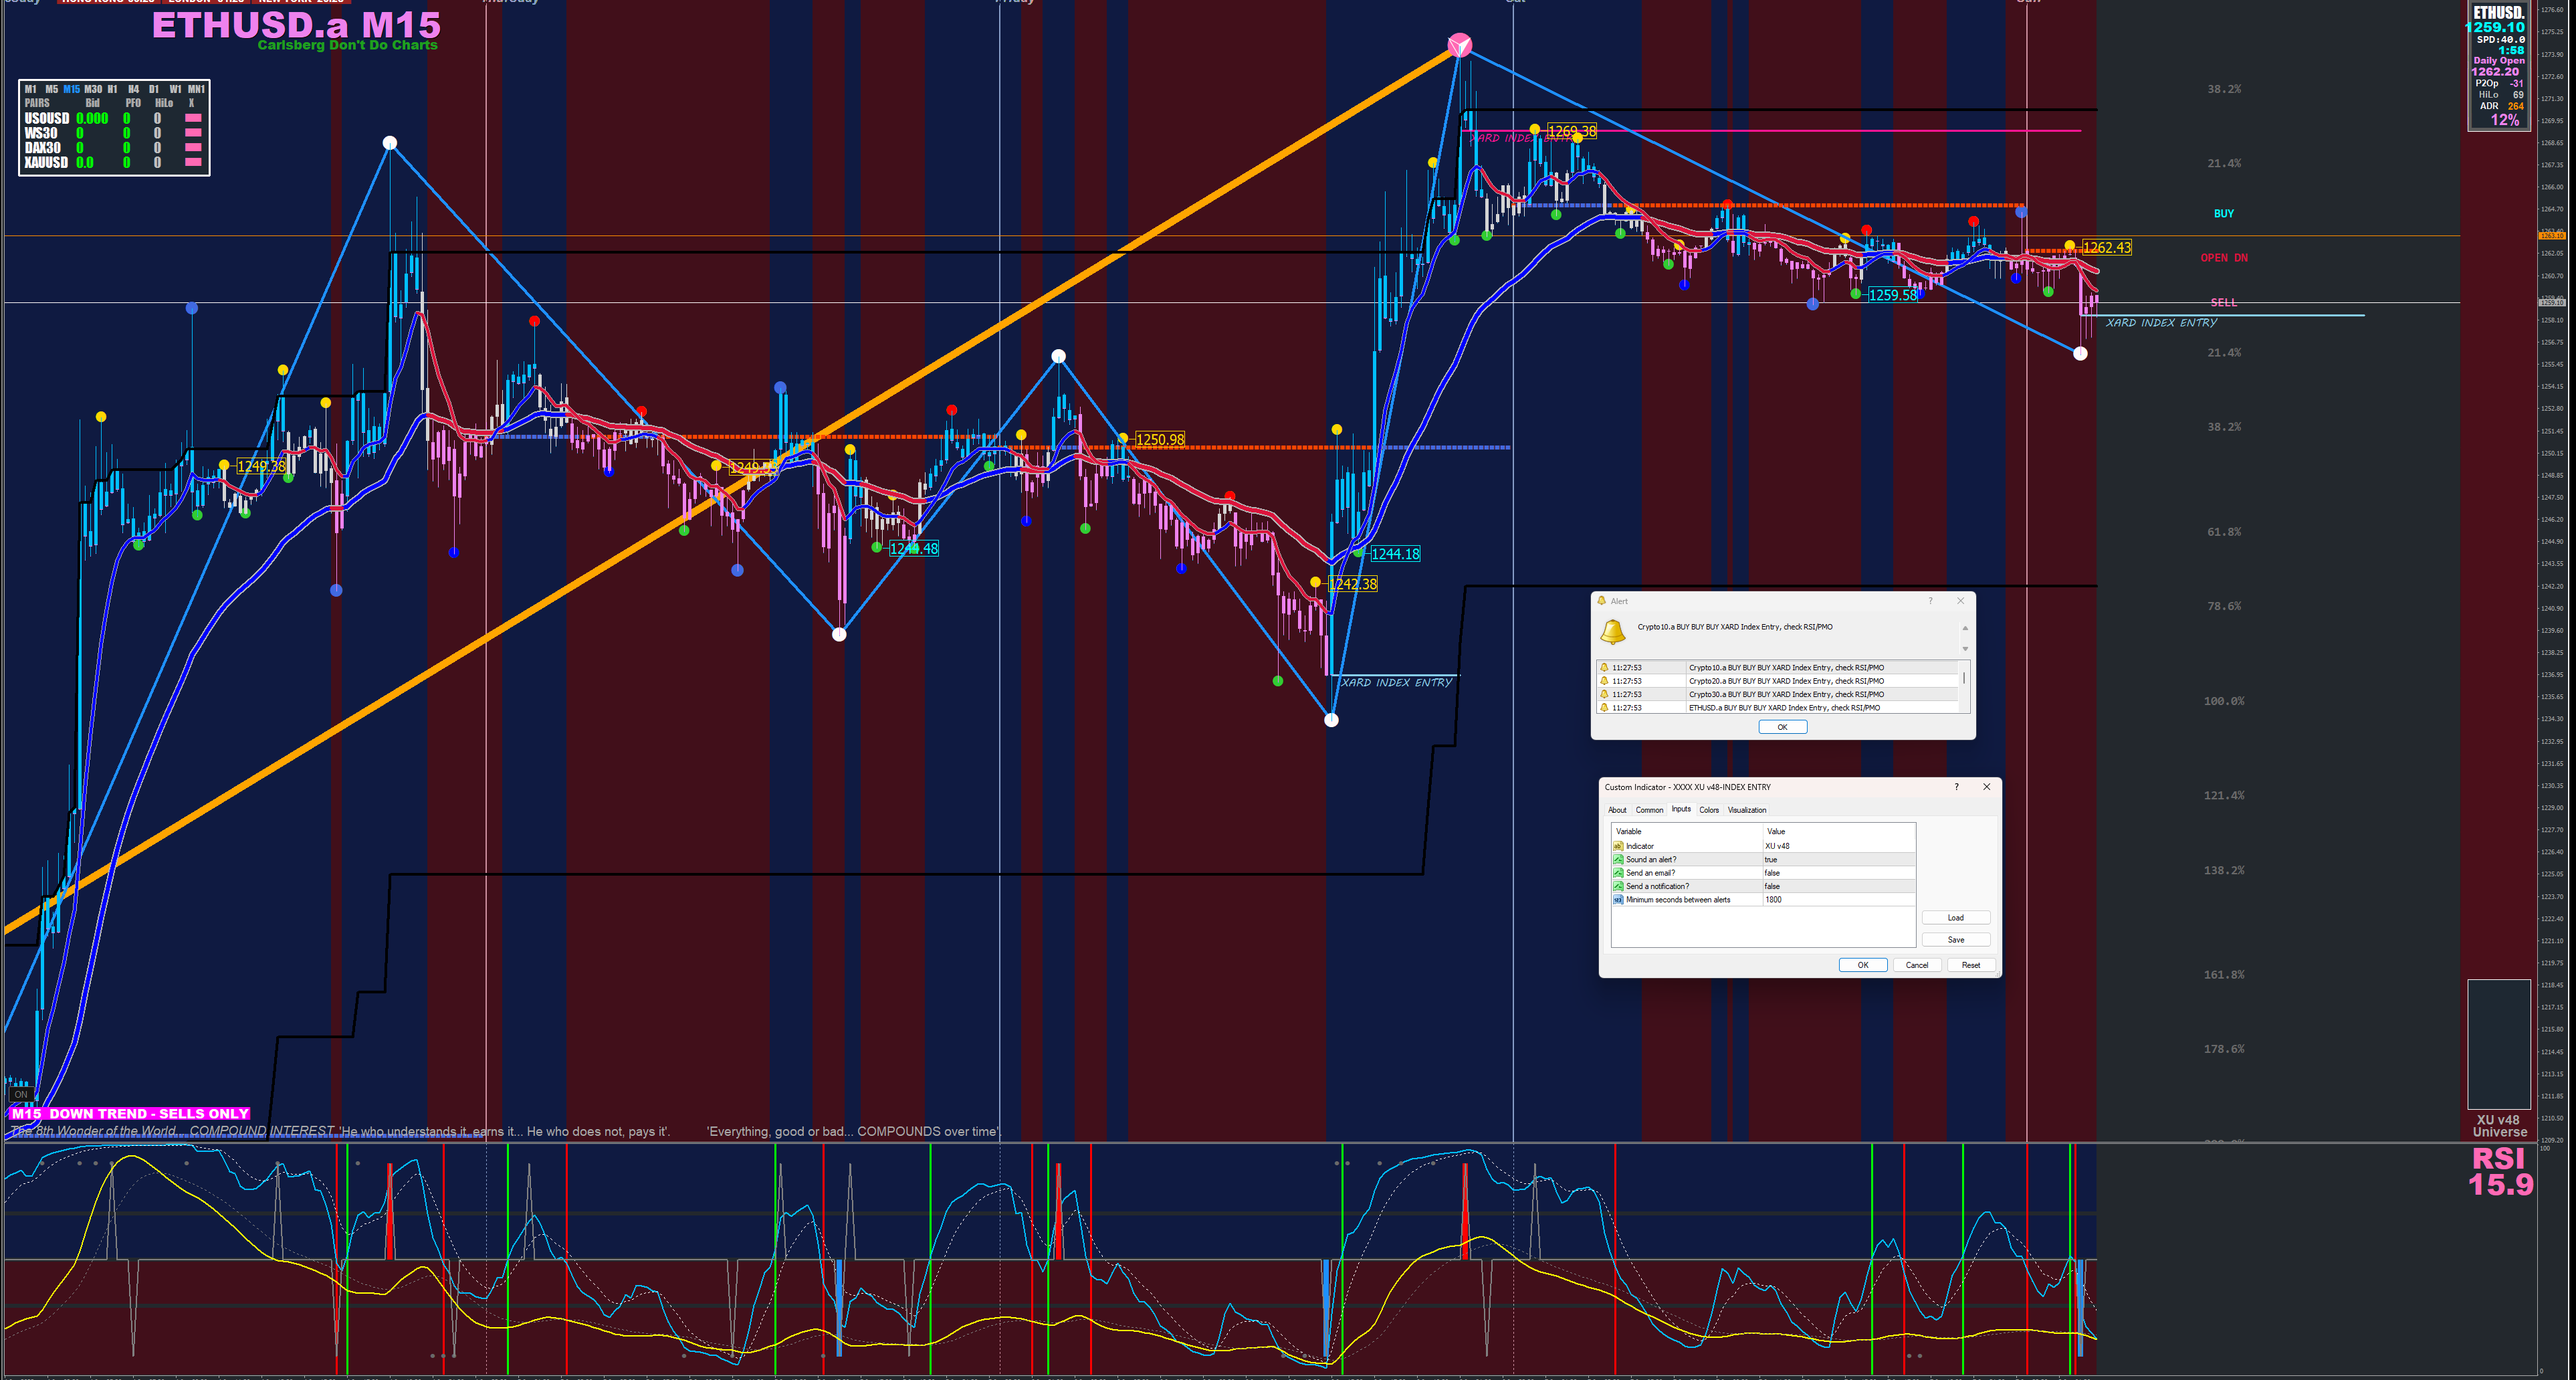Click the pink swatch next to USOUSD

tap(193, 118)
